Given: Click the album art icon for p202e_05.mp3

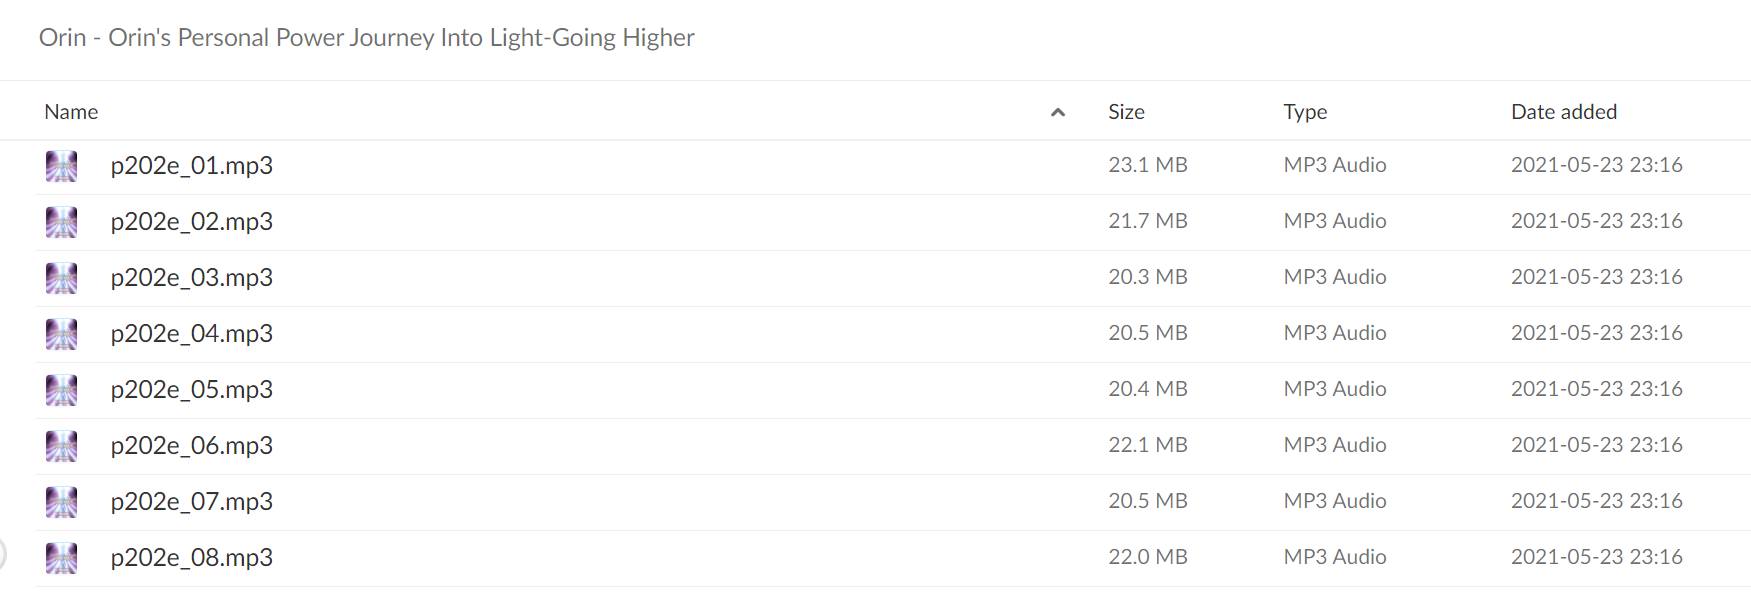Looking at the screenshot, I should point(61,390).
